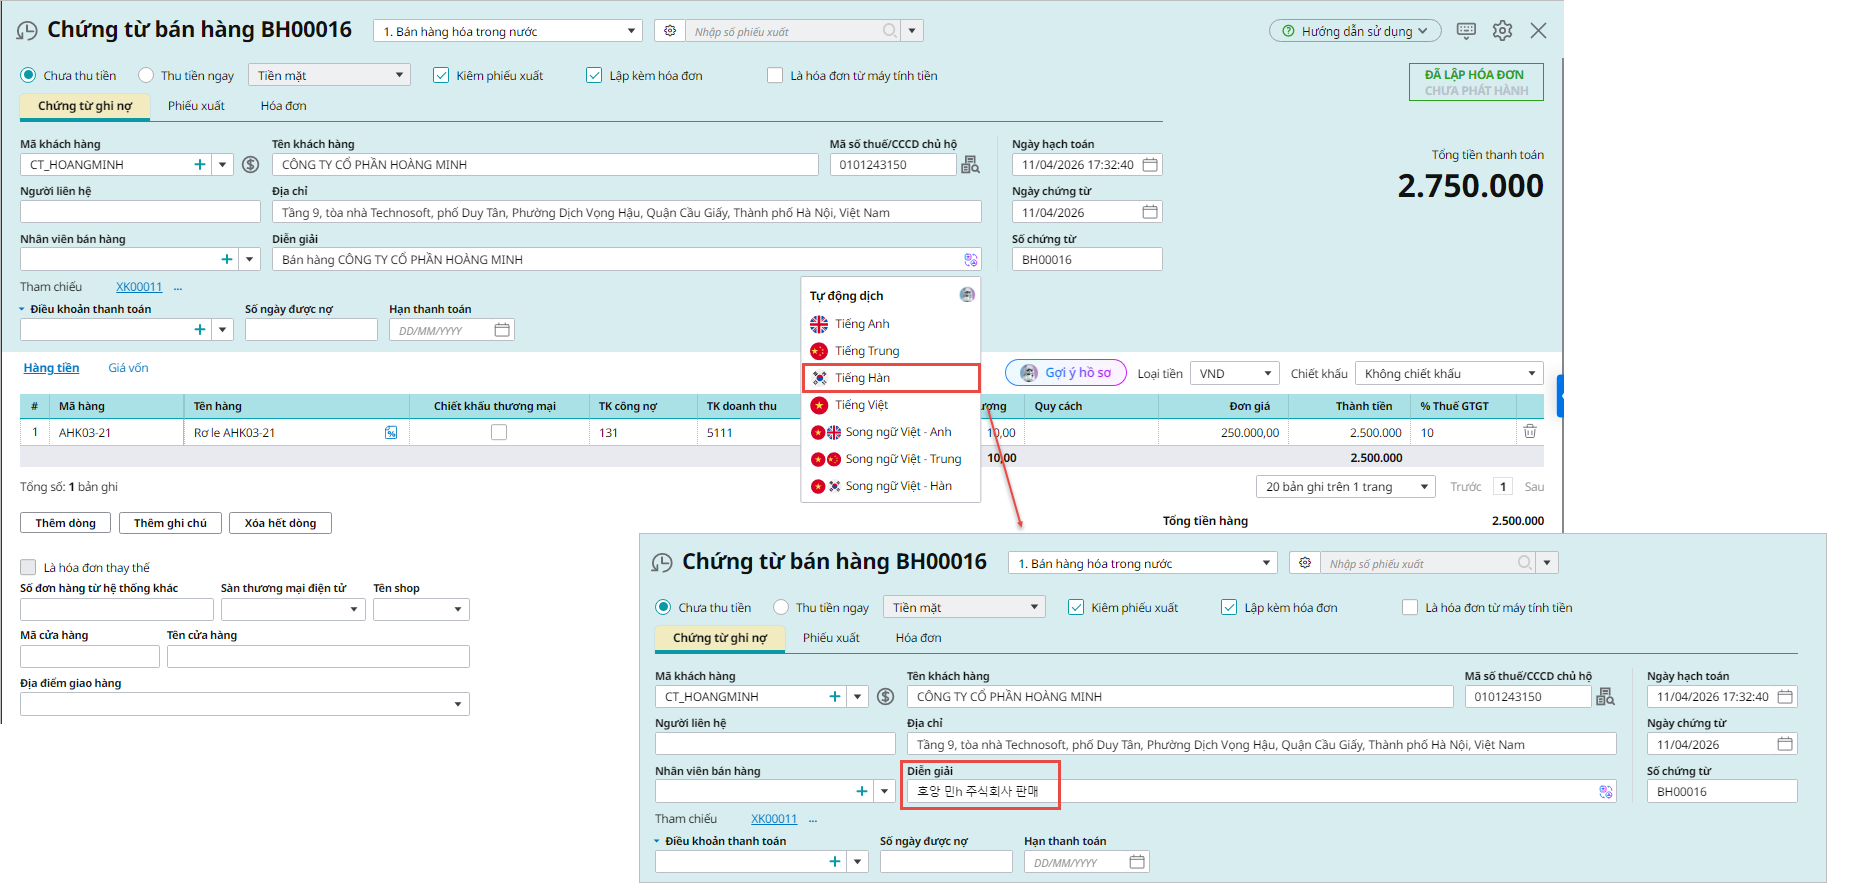Click ellipsis next to upper XK00011 reference
Viewport: 1866px width, 890px height.
pyautogui.click(x=178, y=287)
